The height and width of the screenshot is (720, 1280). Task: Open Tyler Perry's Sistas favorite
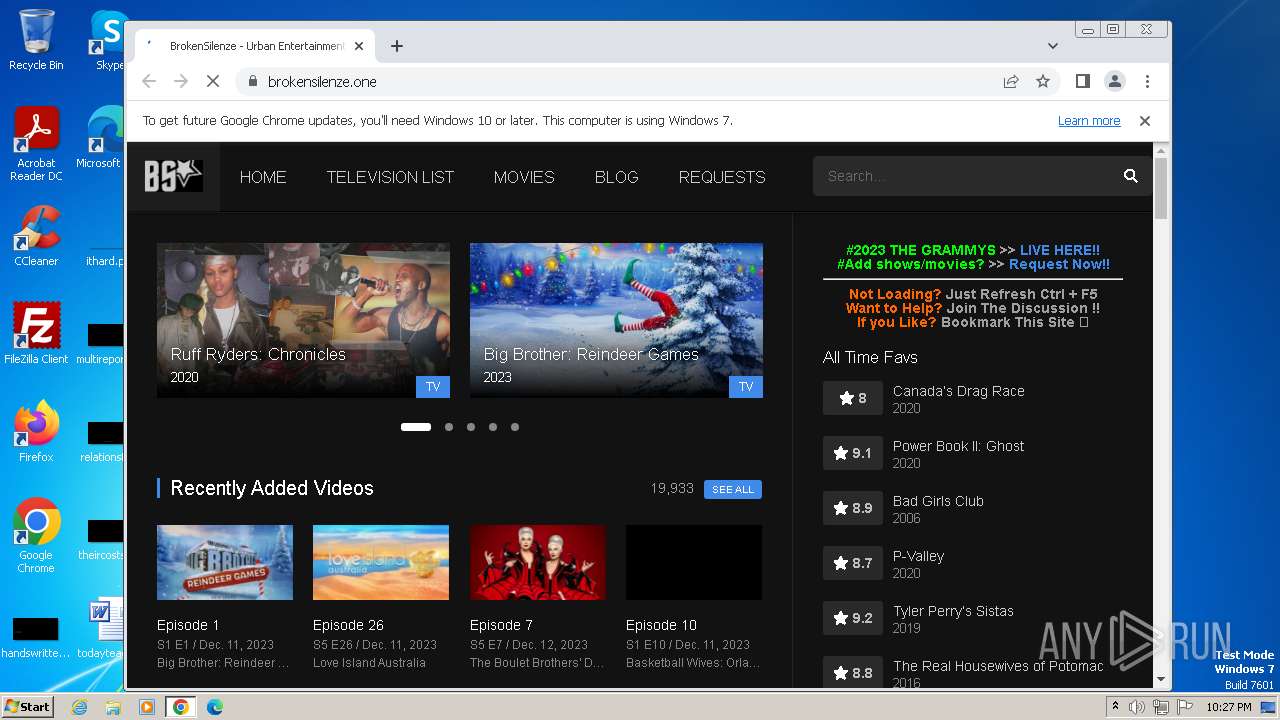(953, 611)
